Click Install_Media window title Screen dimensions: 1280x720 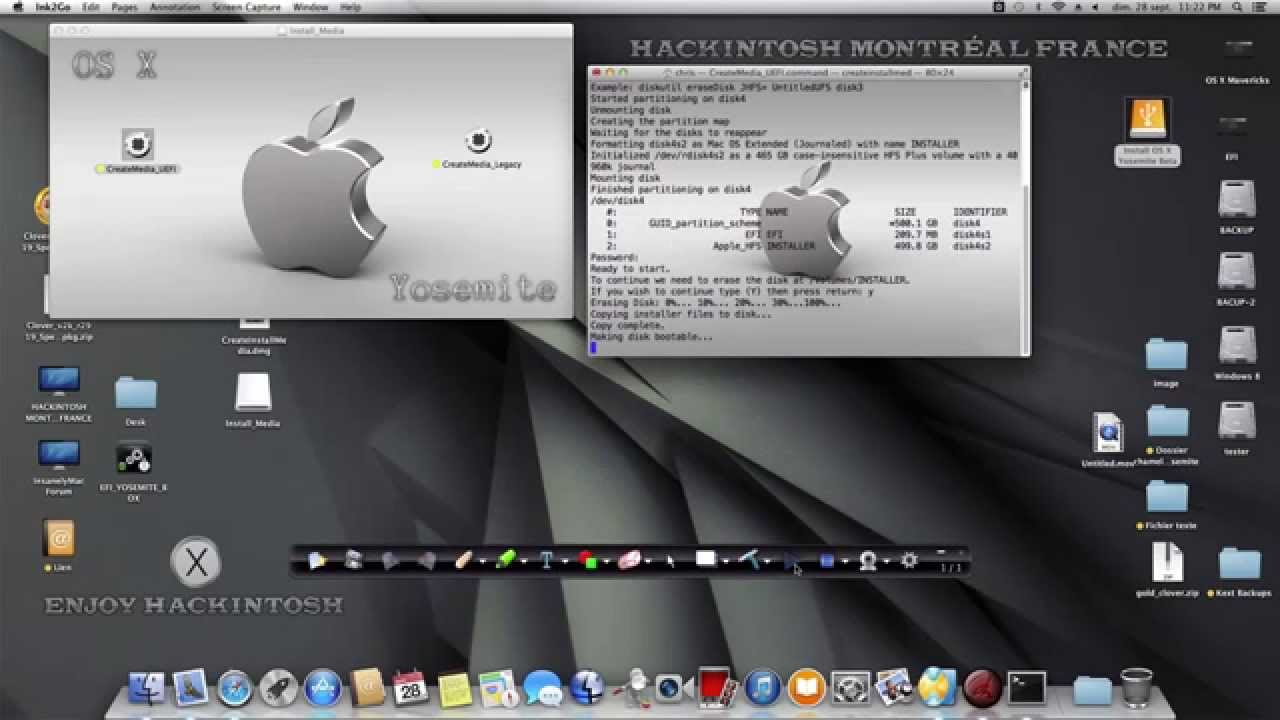pos(316,31)
